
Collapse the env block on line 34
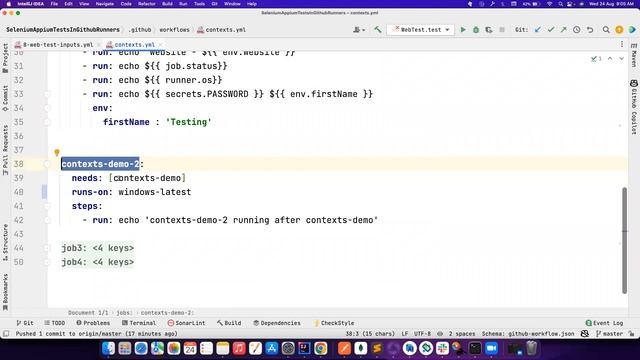coord(47,108)
